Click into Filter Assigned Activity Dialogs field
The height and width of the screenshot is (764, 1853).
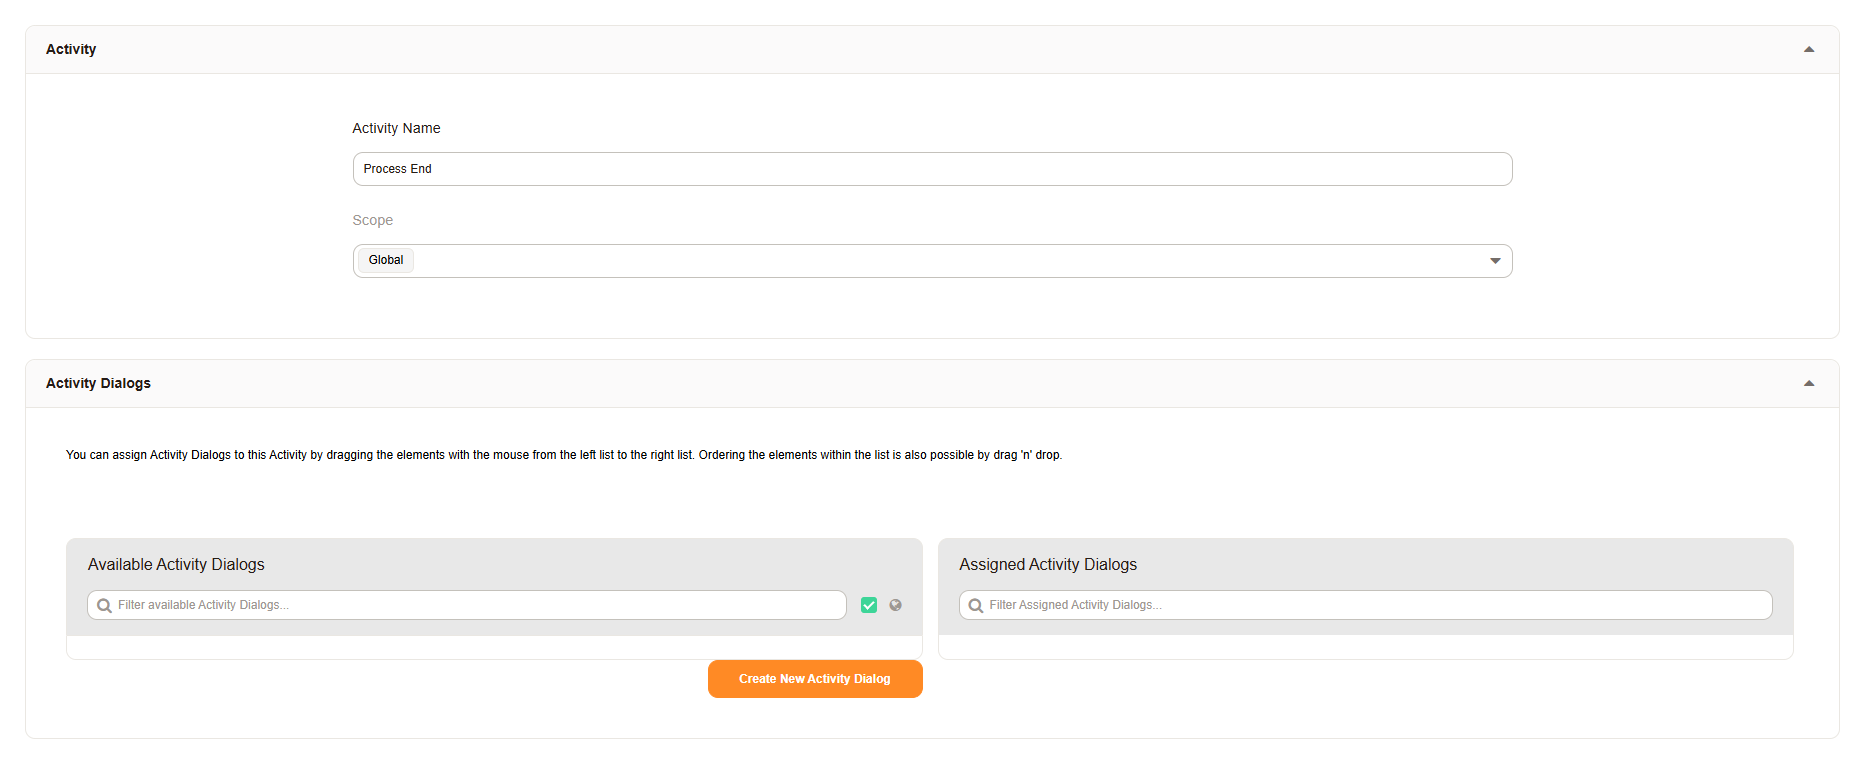[1370, 605]
